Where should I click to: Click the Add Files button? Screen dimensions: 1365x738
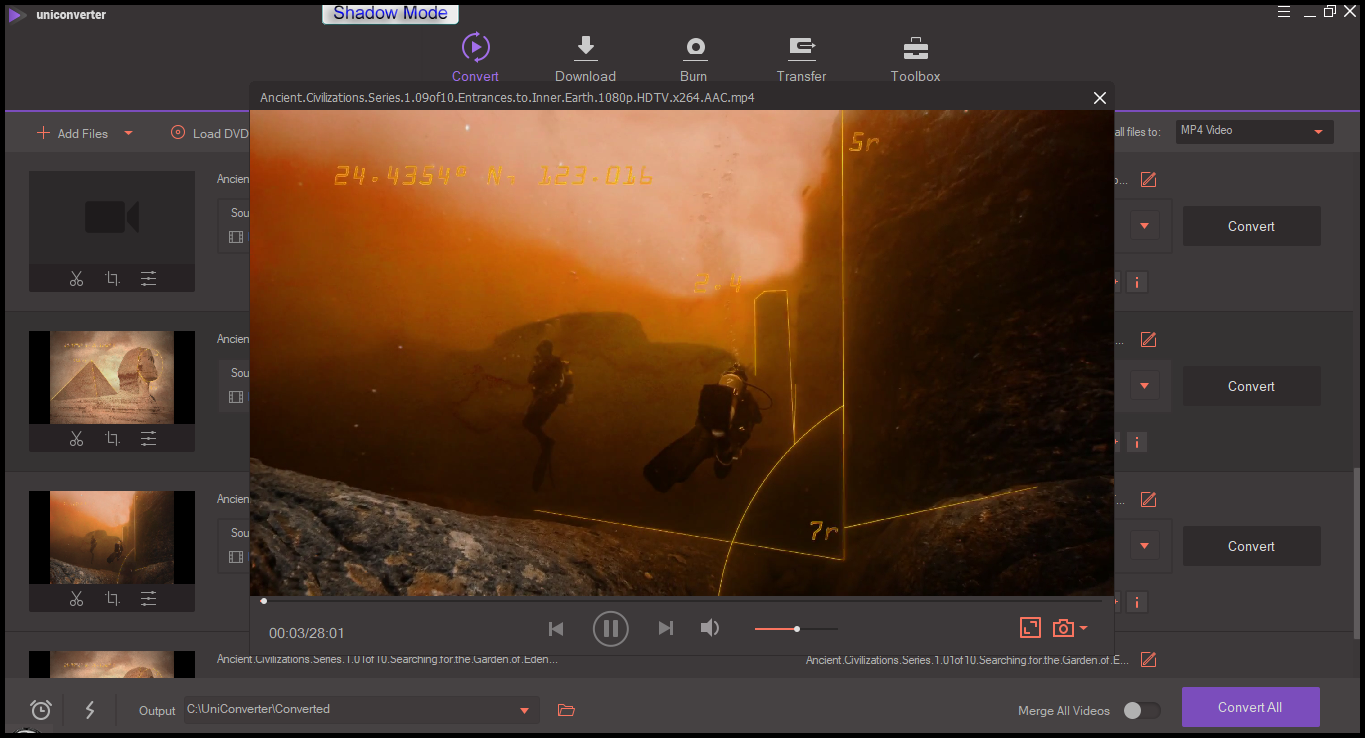click(x=72, y=133)
